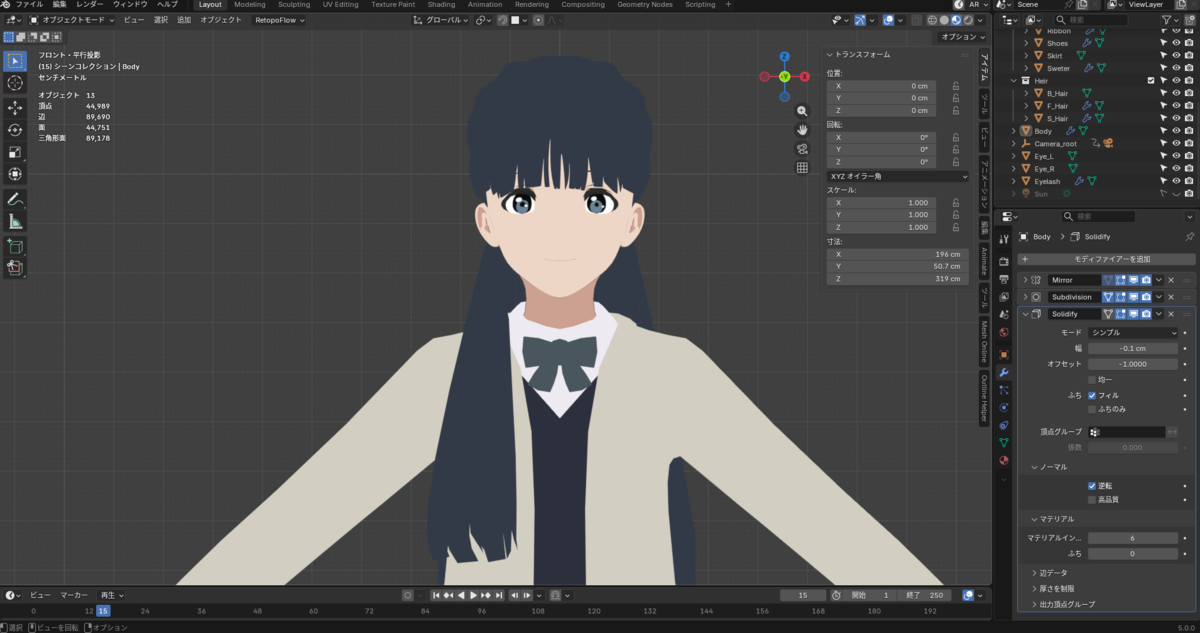Open the Output properties tab icon
The width and height of the screenshot is (1200, 633).
(1004, 279)
